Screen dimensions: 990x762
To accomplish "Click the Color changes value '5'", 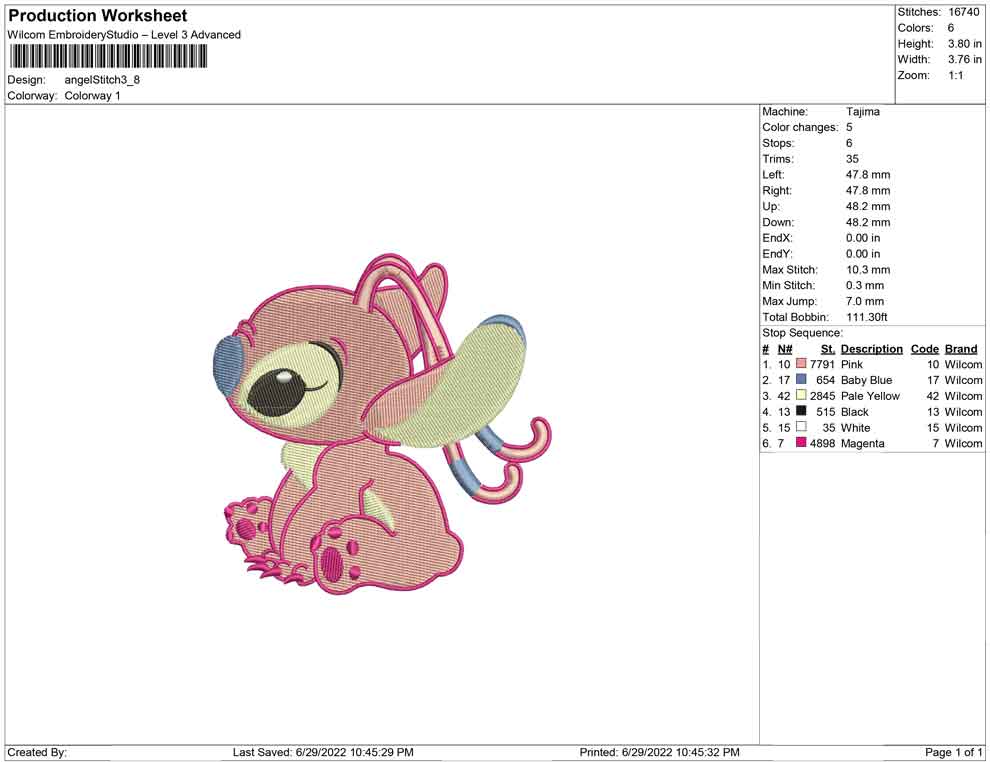I will [849, 128].
